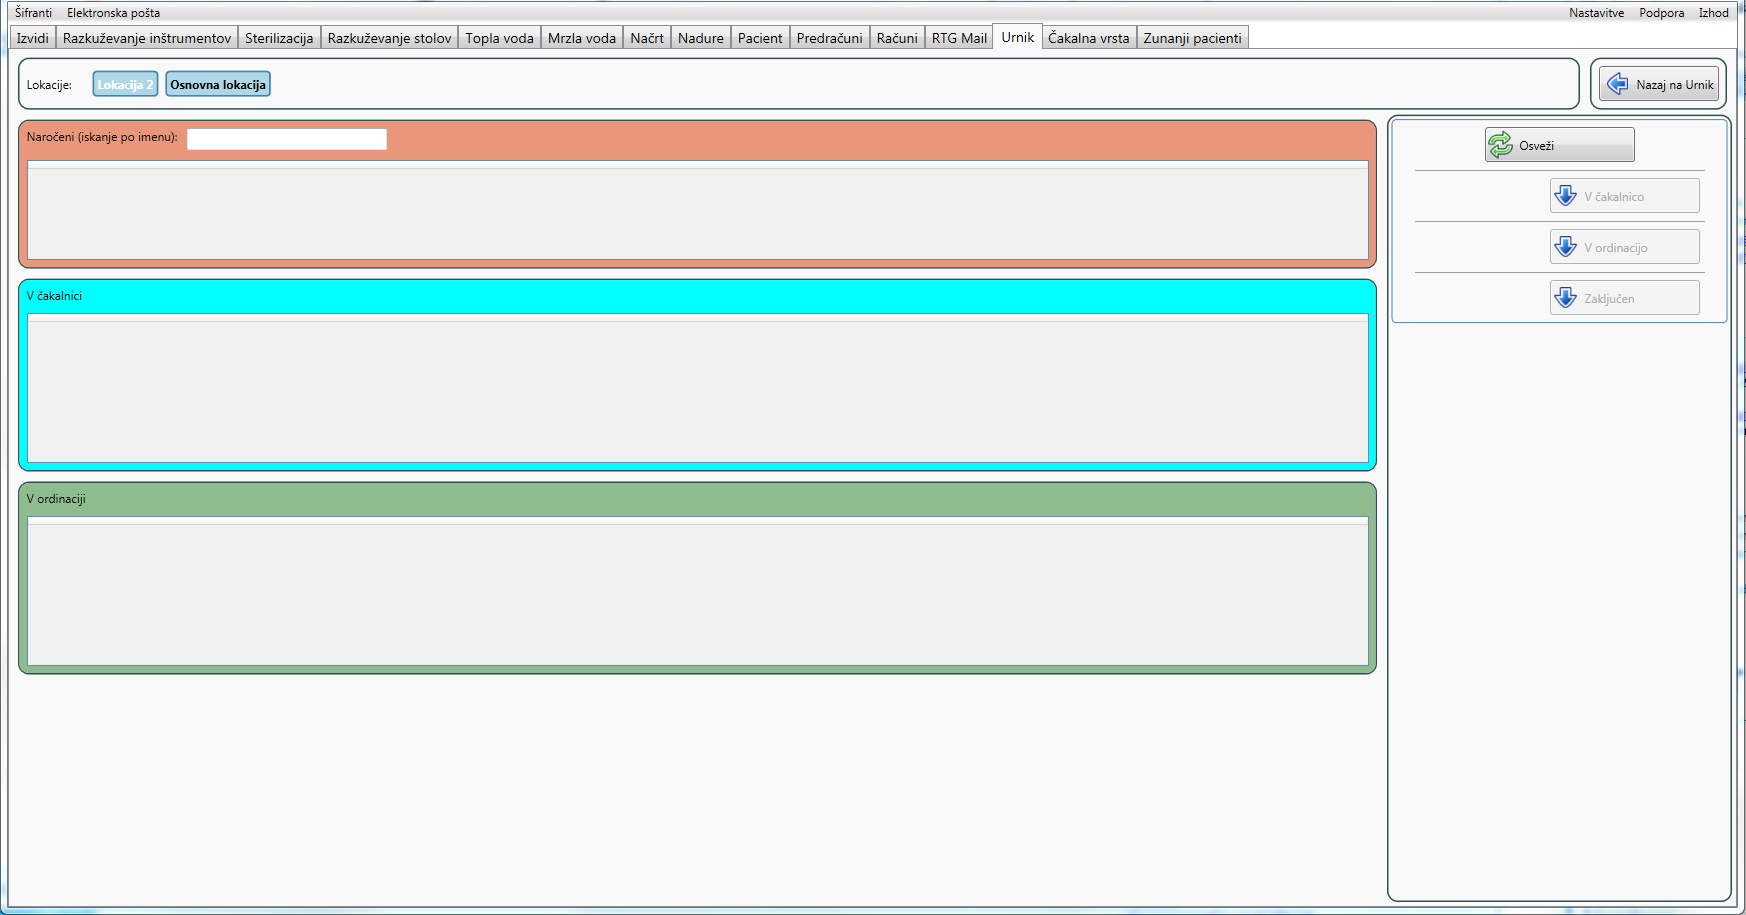Open the Elektronska pošta menu

(x=113, y=13)
